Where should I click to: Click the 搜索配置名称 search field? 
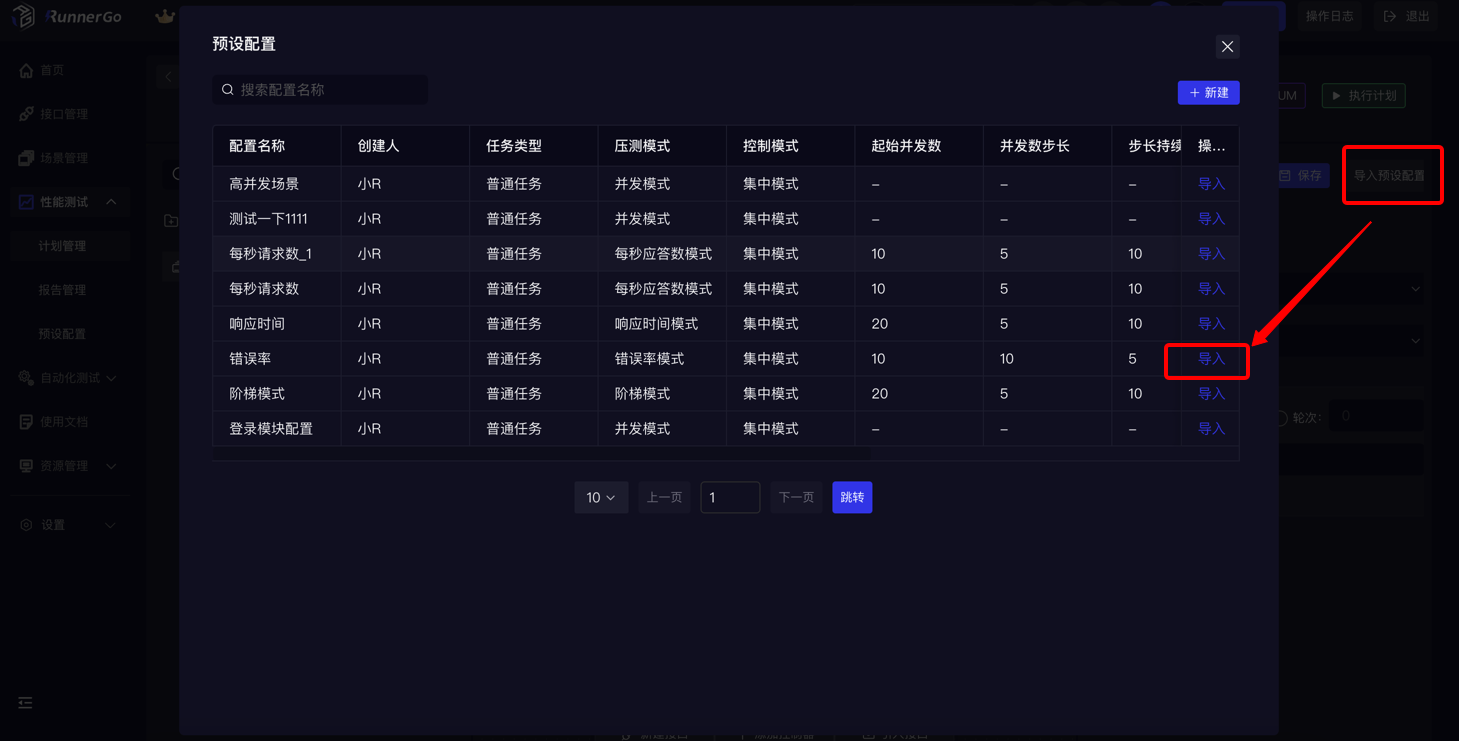pyautogui.click(x=320, y=90)
